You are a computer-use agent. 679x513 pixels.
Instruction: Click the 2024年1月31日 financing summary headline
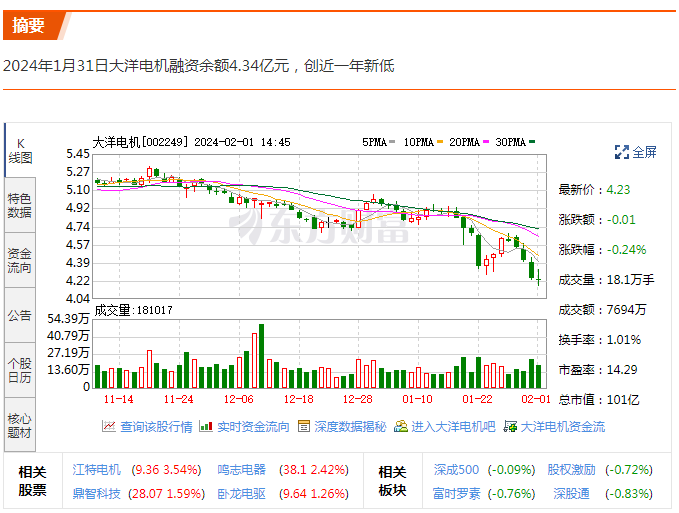coord(199,66)
